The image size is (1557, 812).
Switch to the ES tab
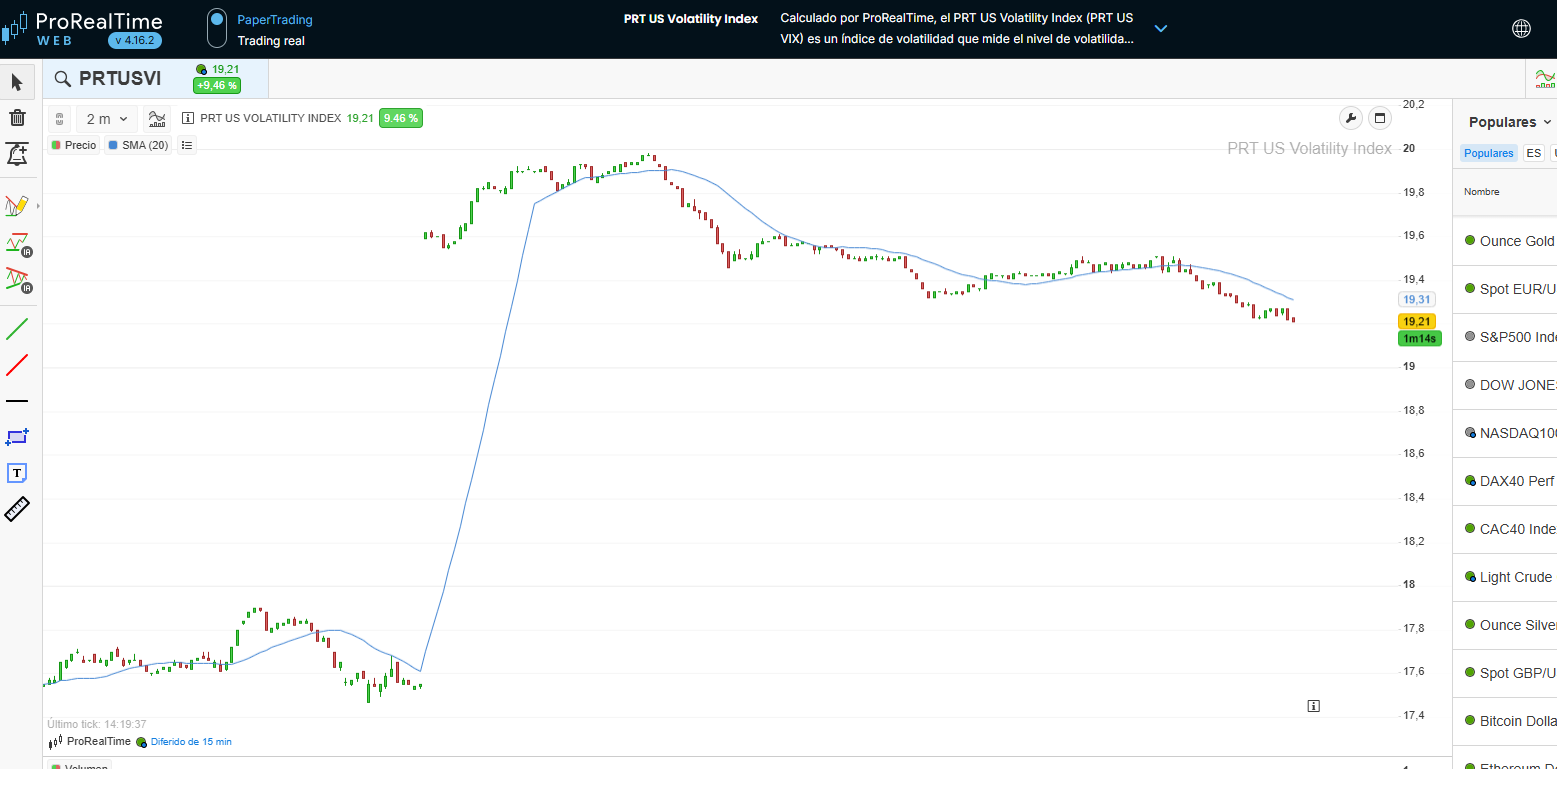(x=1533, y=153)
